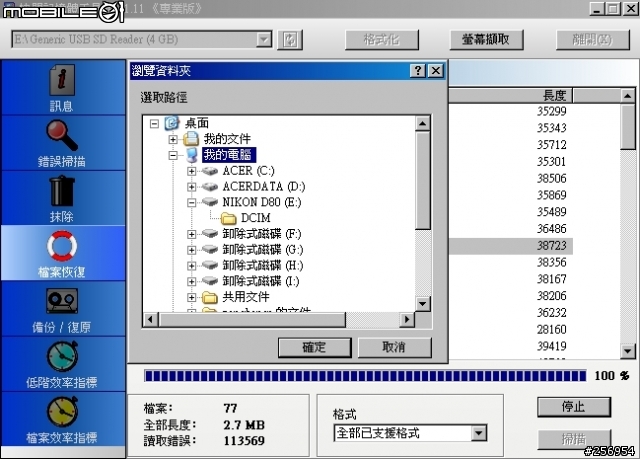Image resolution: width=640 pixels, height=459 pixels.
Task: Collapse the 我的電腦 tree node
Action: click(173, 155)
